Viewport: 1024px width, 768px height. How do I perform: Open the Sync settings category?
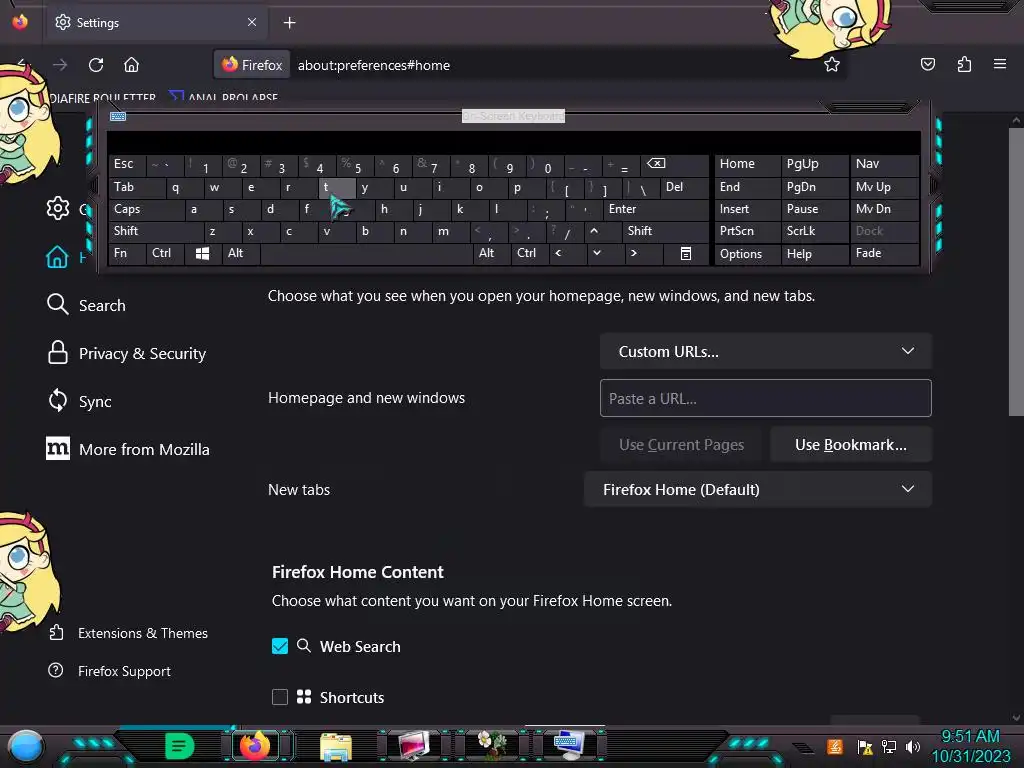(x=79, y=401)
